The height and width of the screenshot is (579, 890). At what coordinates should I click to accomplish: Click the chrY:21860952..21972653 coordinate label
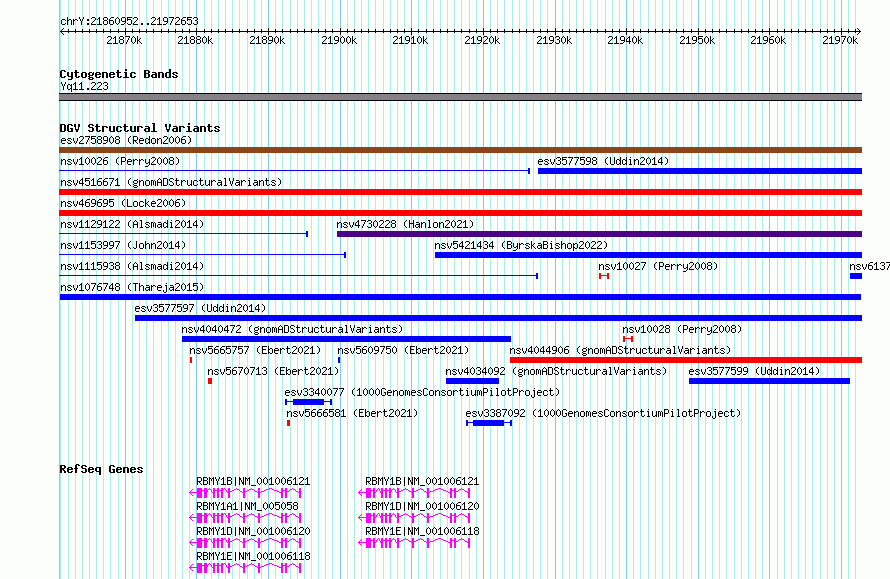(x=129, y=21)
